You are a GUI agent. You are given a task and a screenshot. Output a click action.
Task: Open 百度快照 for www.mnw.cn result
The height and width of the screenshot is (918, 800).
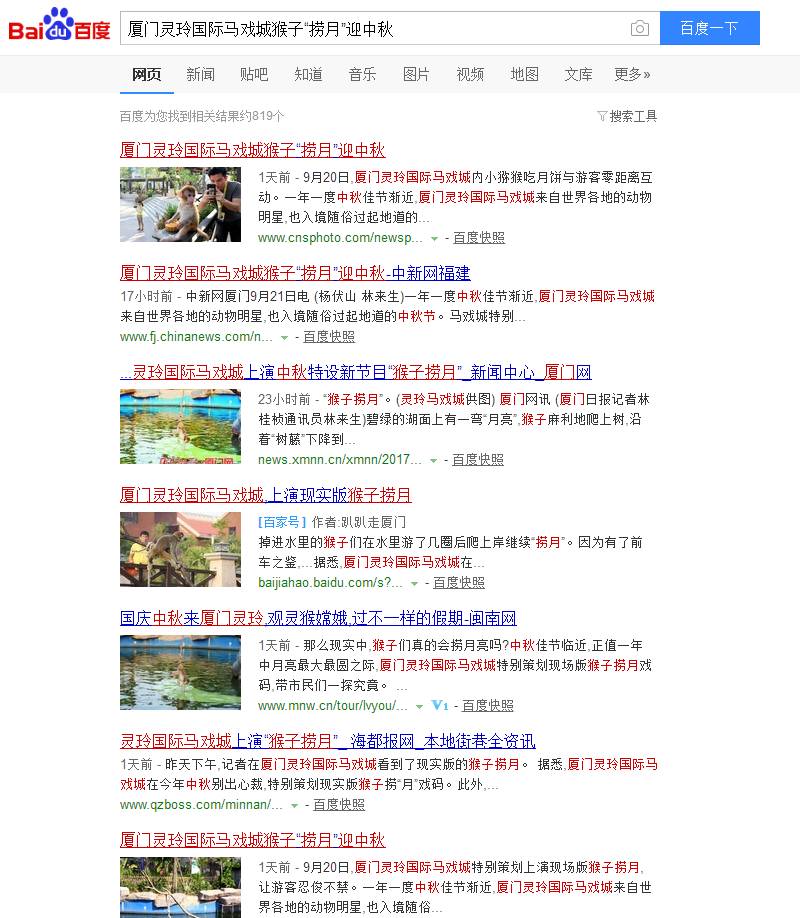pyautogui.click(x=488, y=705)
